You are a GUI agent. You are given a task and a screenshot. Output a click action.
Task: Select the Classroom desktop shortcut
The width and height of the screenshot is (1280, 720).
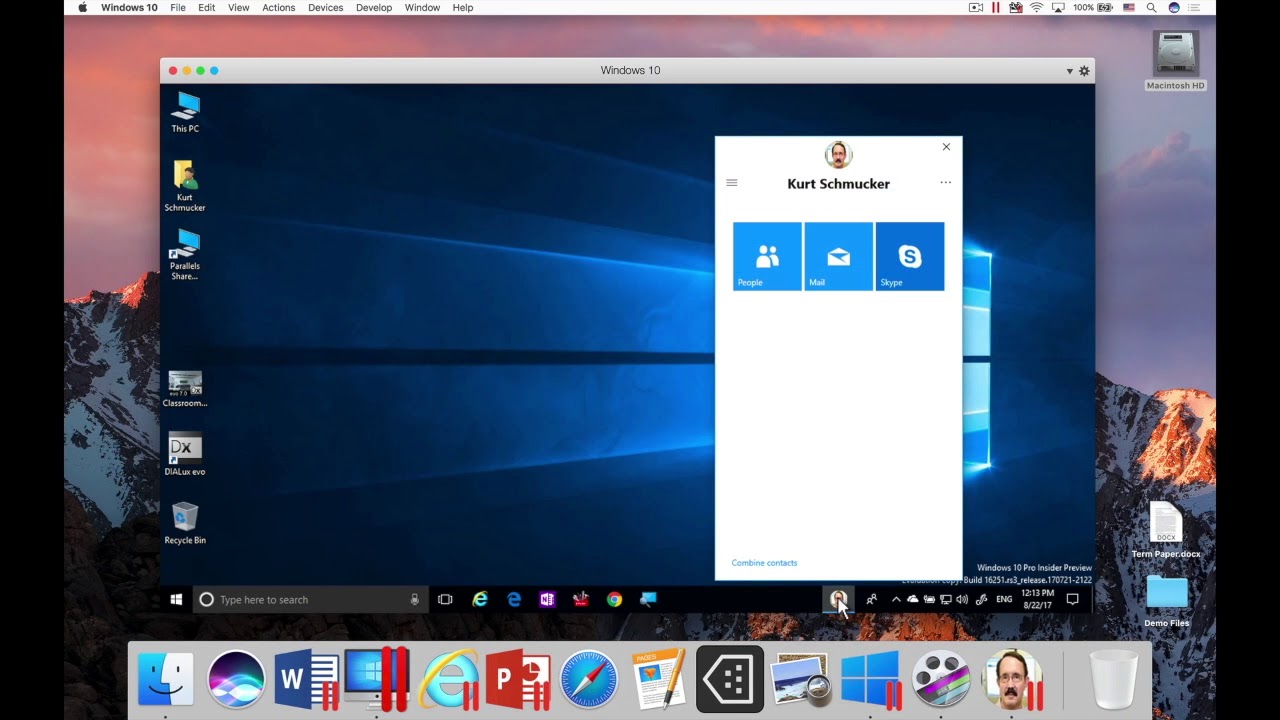pyautogui.click(x=185, y=389)
